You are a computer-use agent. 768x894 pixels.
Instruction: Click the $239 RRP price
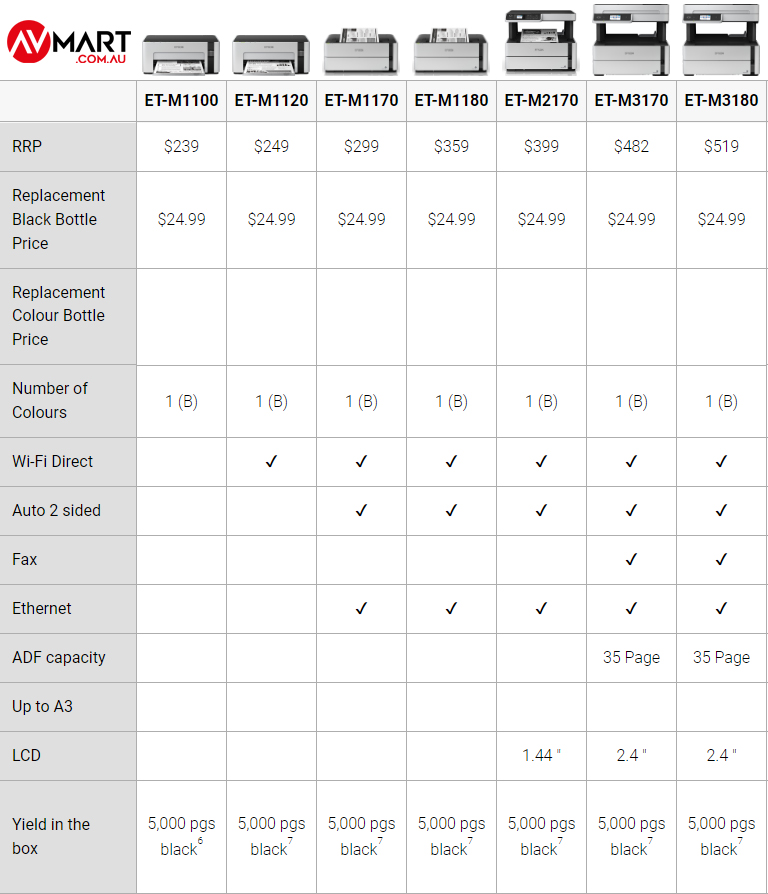coord(181,146)
